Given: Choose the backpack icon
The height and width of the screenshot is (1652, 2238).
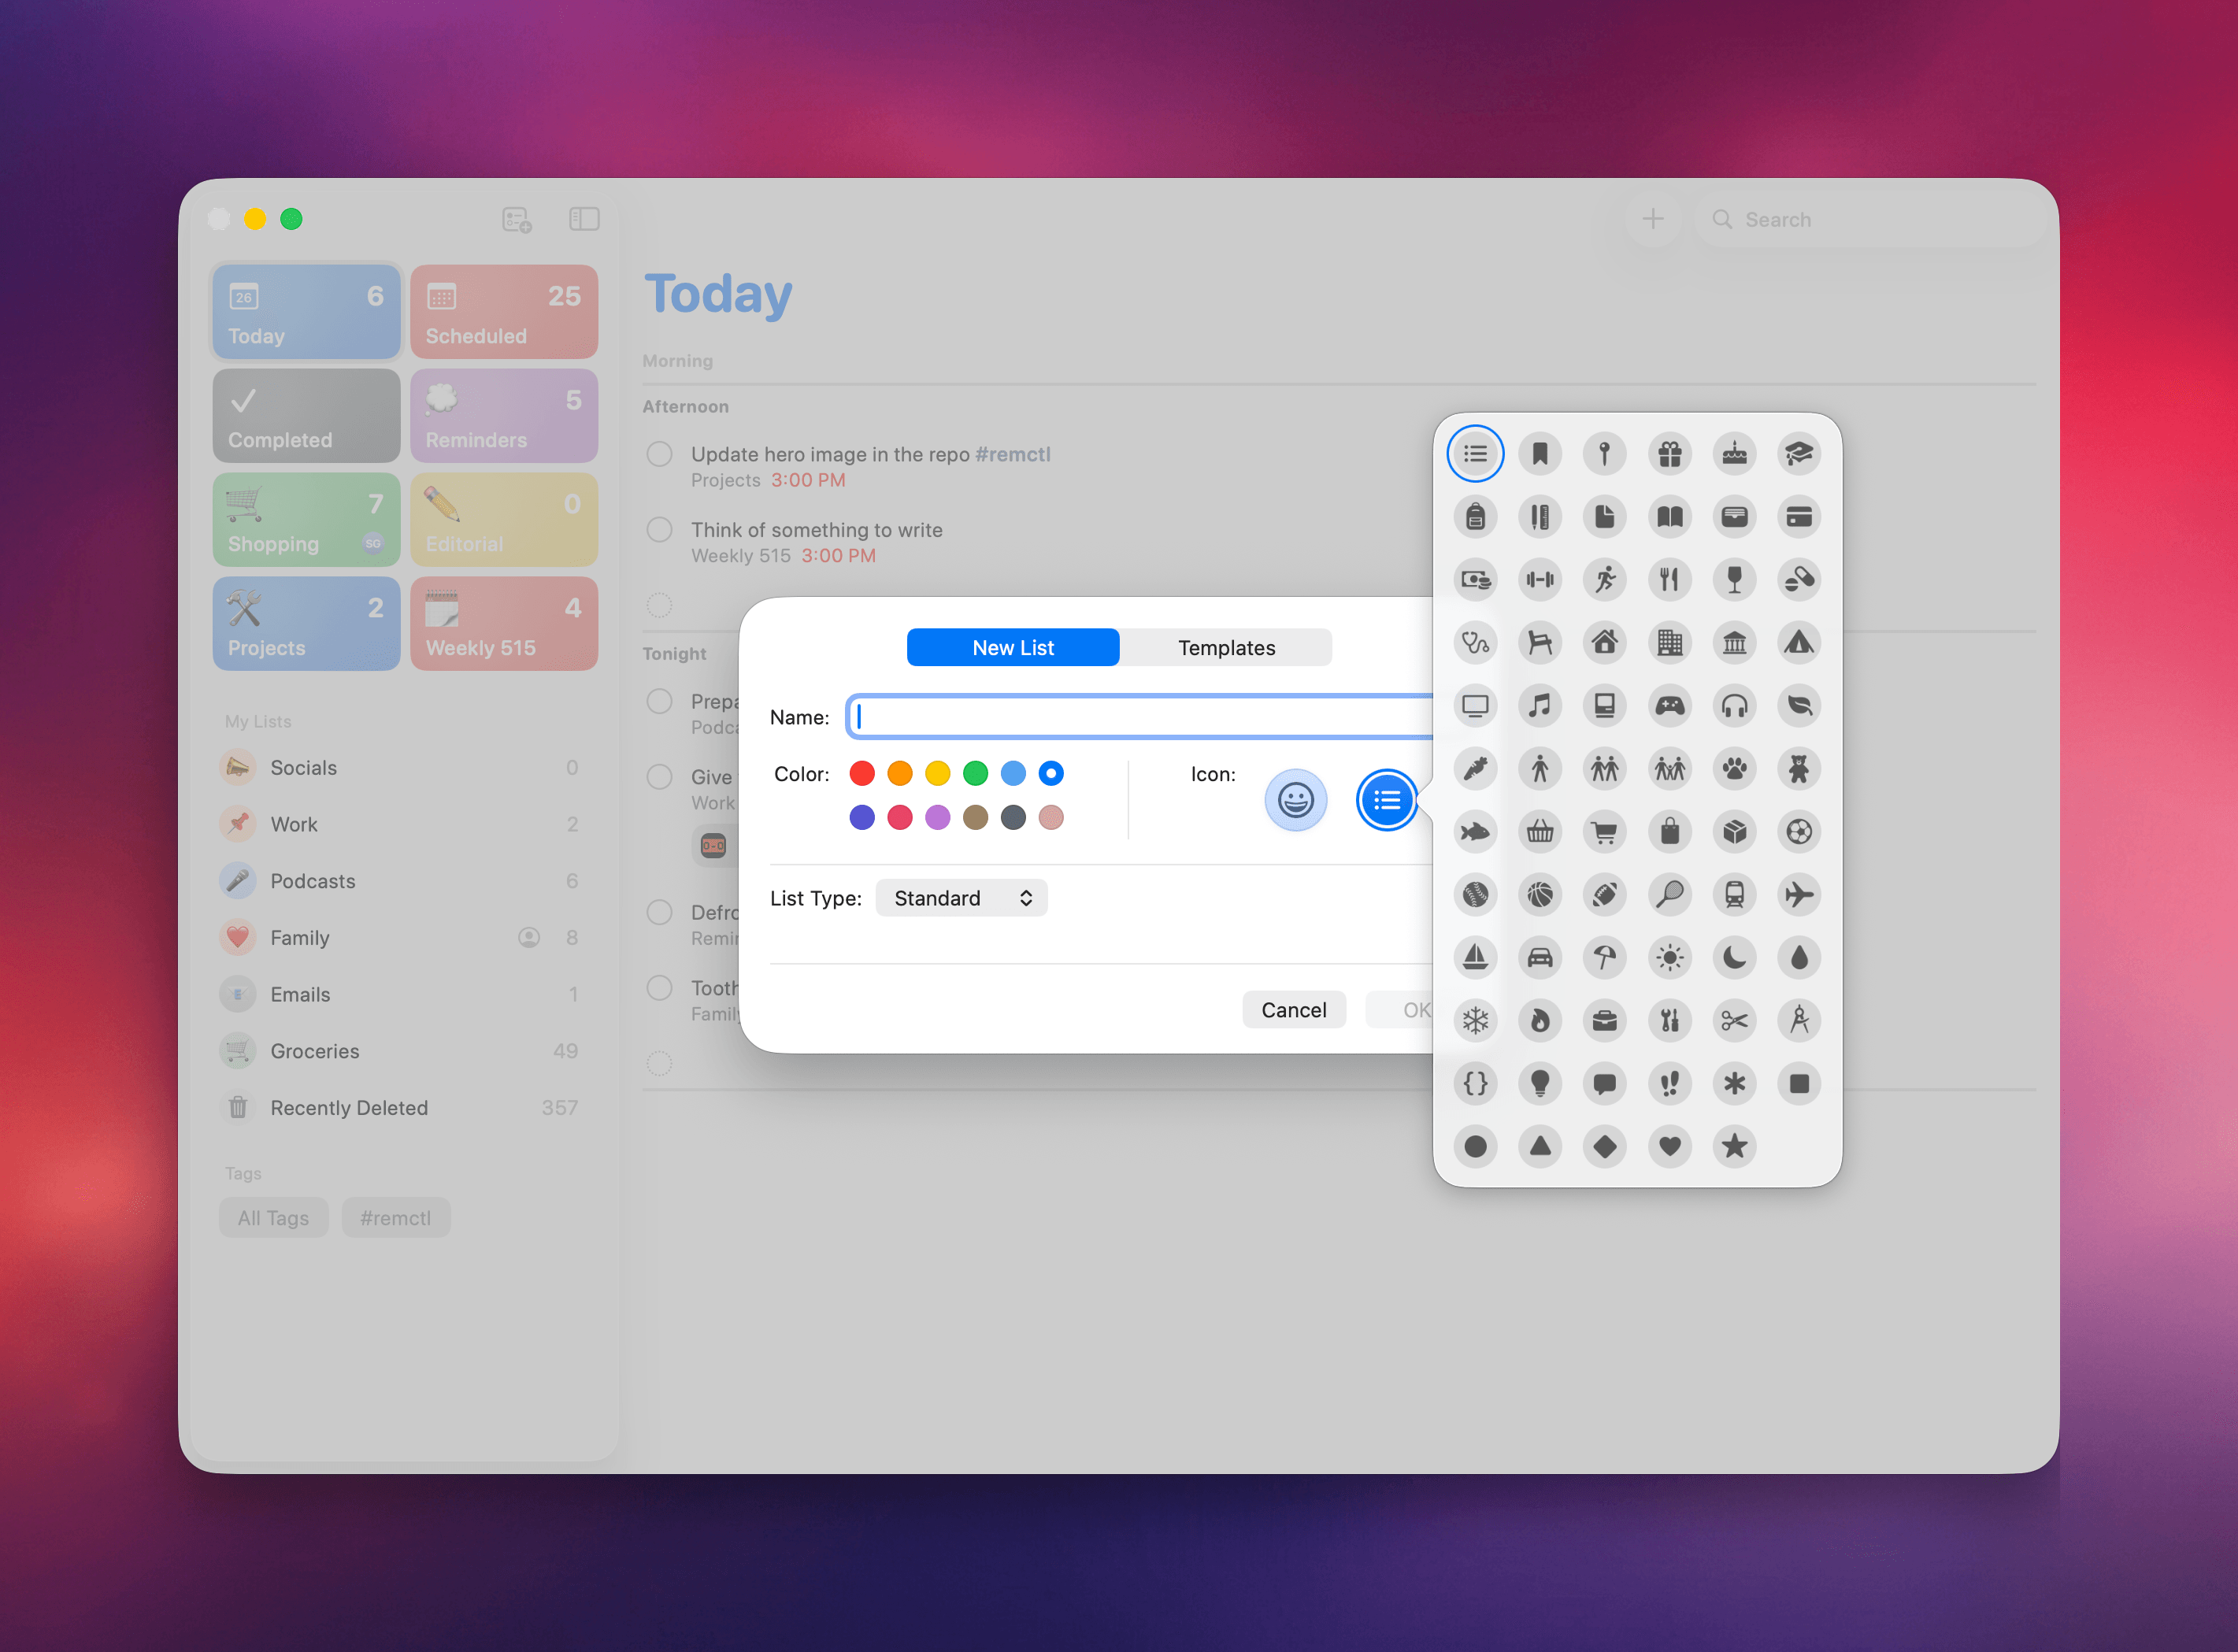Looking at the screenshot, I should tap(1475, 517).
